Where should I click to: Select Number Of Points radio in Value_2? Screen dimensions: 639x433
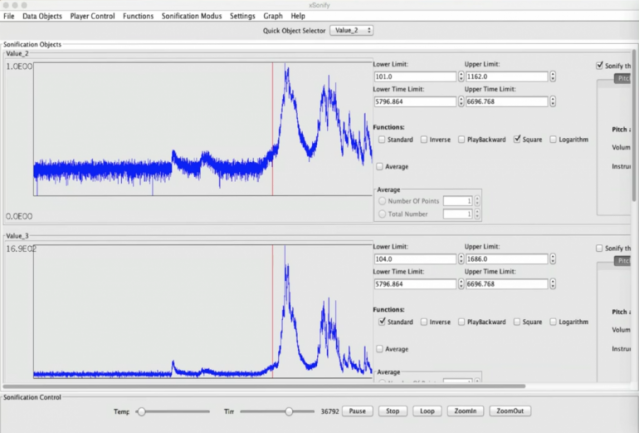tap(381, 200)
